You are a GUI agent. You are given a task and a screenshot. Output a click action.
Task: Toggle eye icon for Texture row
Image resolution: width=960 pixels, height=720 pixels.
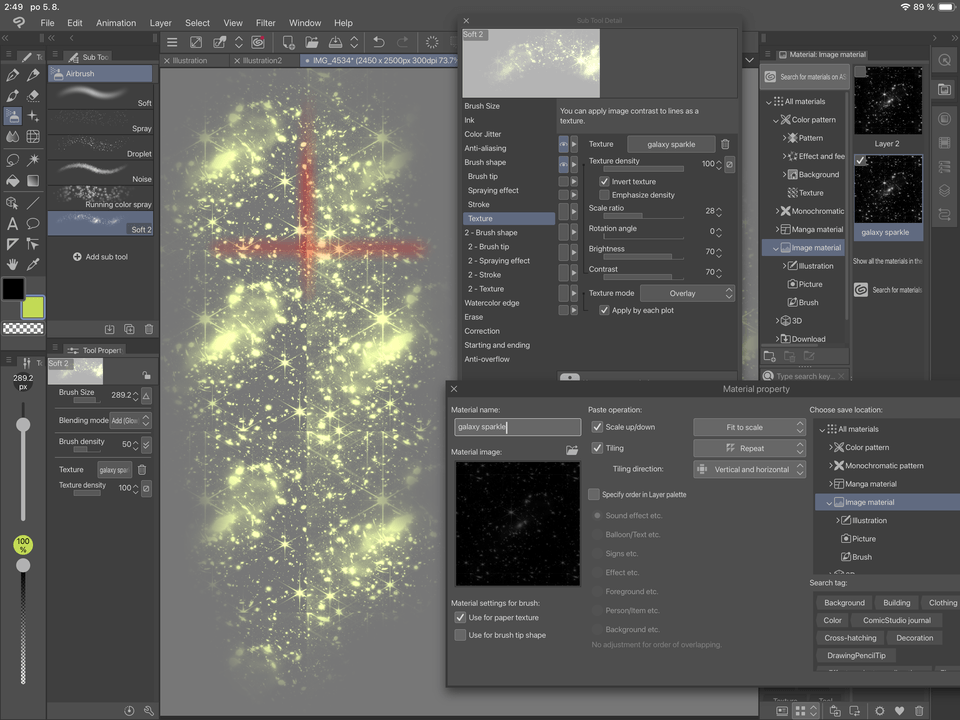563,144
